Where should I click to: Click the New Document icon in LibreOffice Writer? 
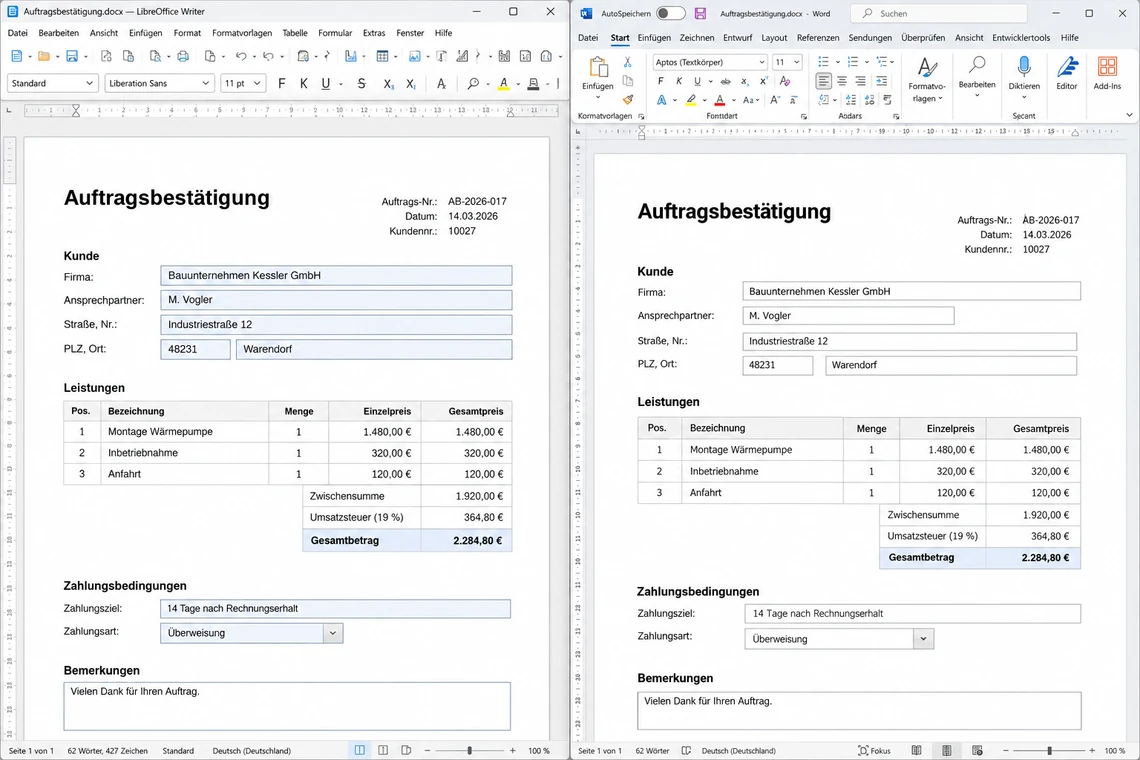[x=17, y=56]
